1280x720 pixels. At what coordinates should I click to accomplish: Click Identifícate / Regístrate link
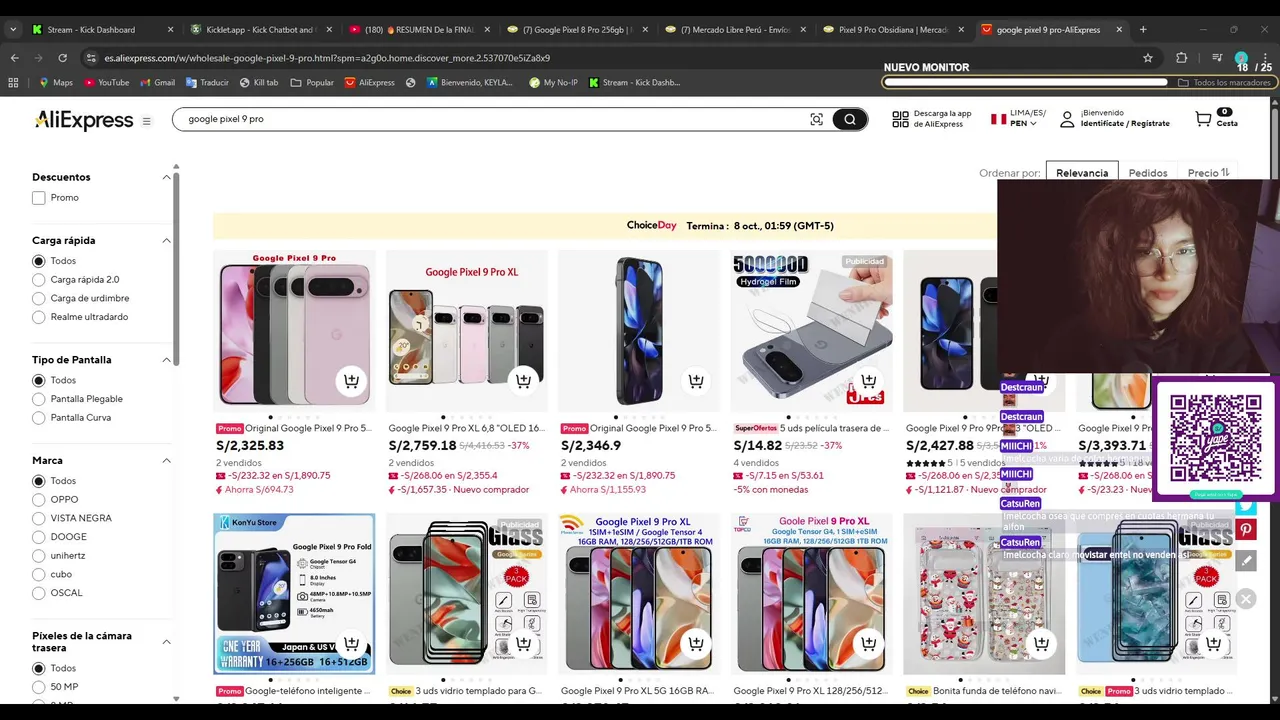pyautogui.click(x=1125, y=123)
